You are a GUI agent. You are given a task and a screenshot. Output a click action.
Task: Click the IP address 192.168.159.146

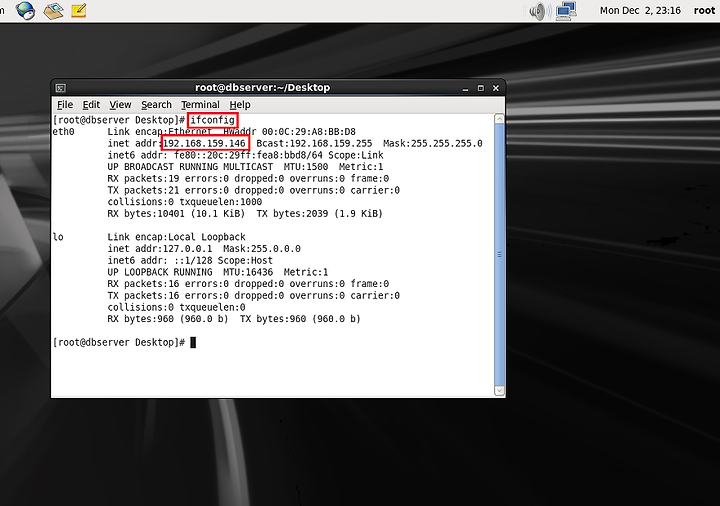pyautogui.click(x=205, y=143)
